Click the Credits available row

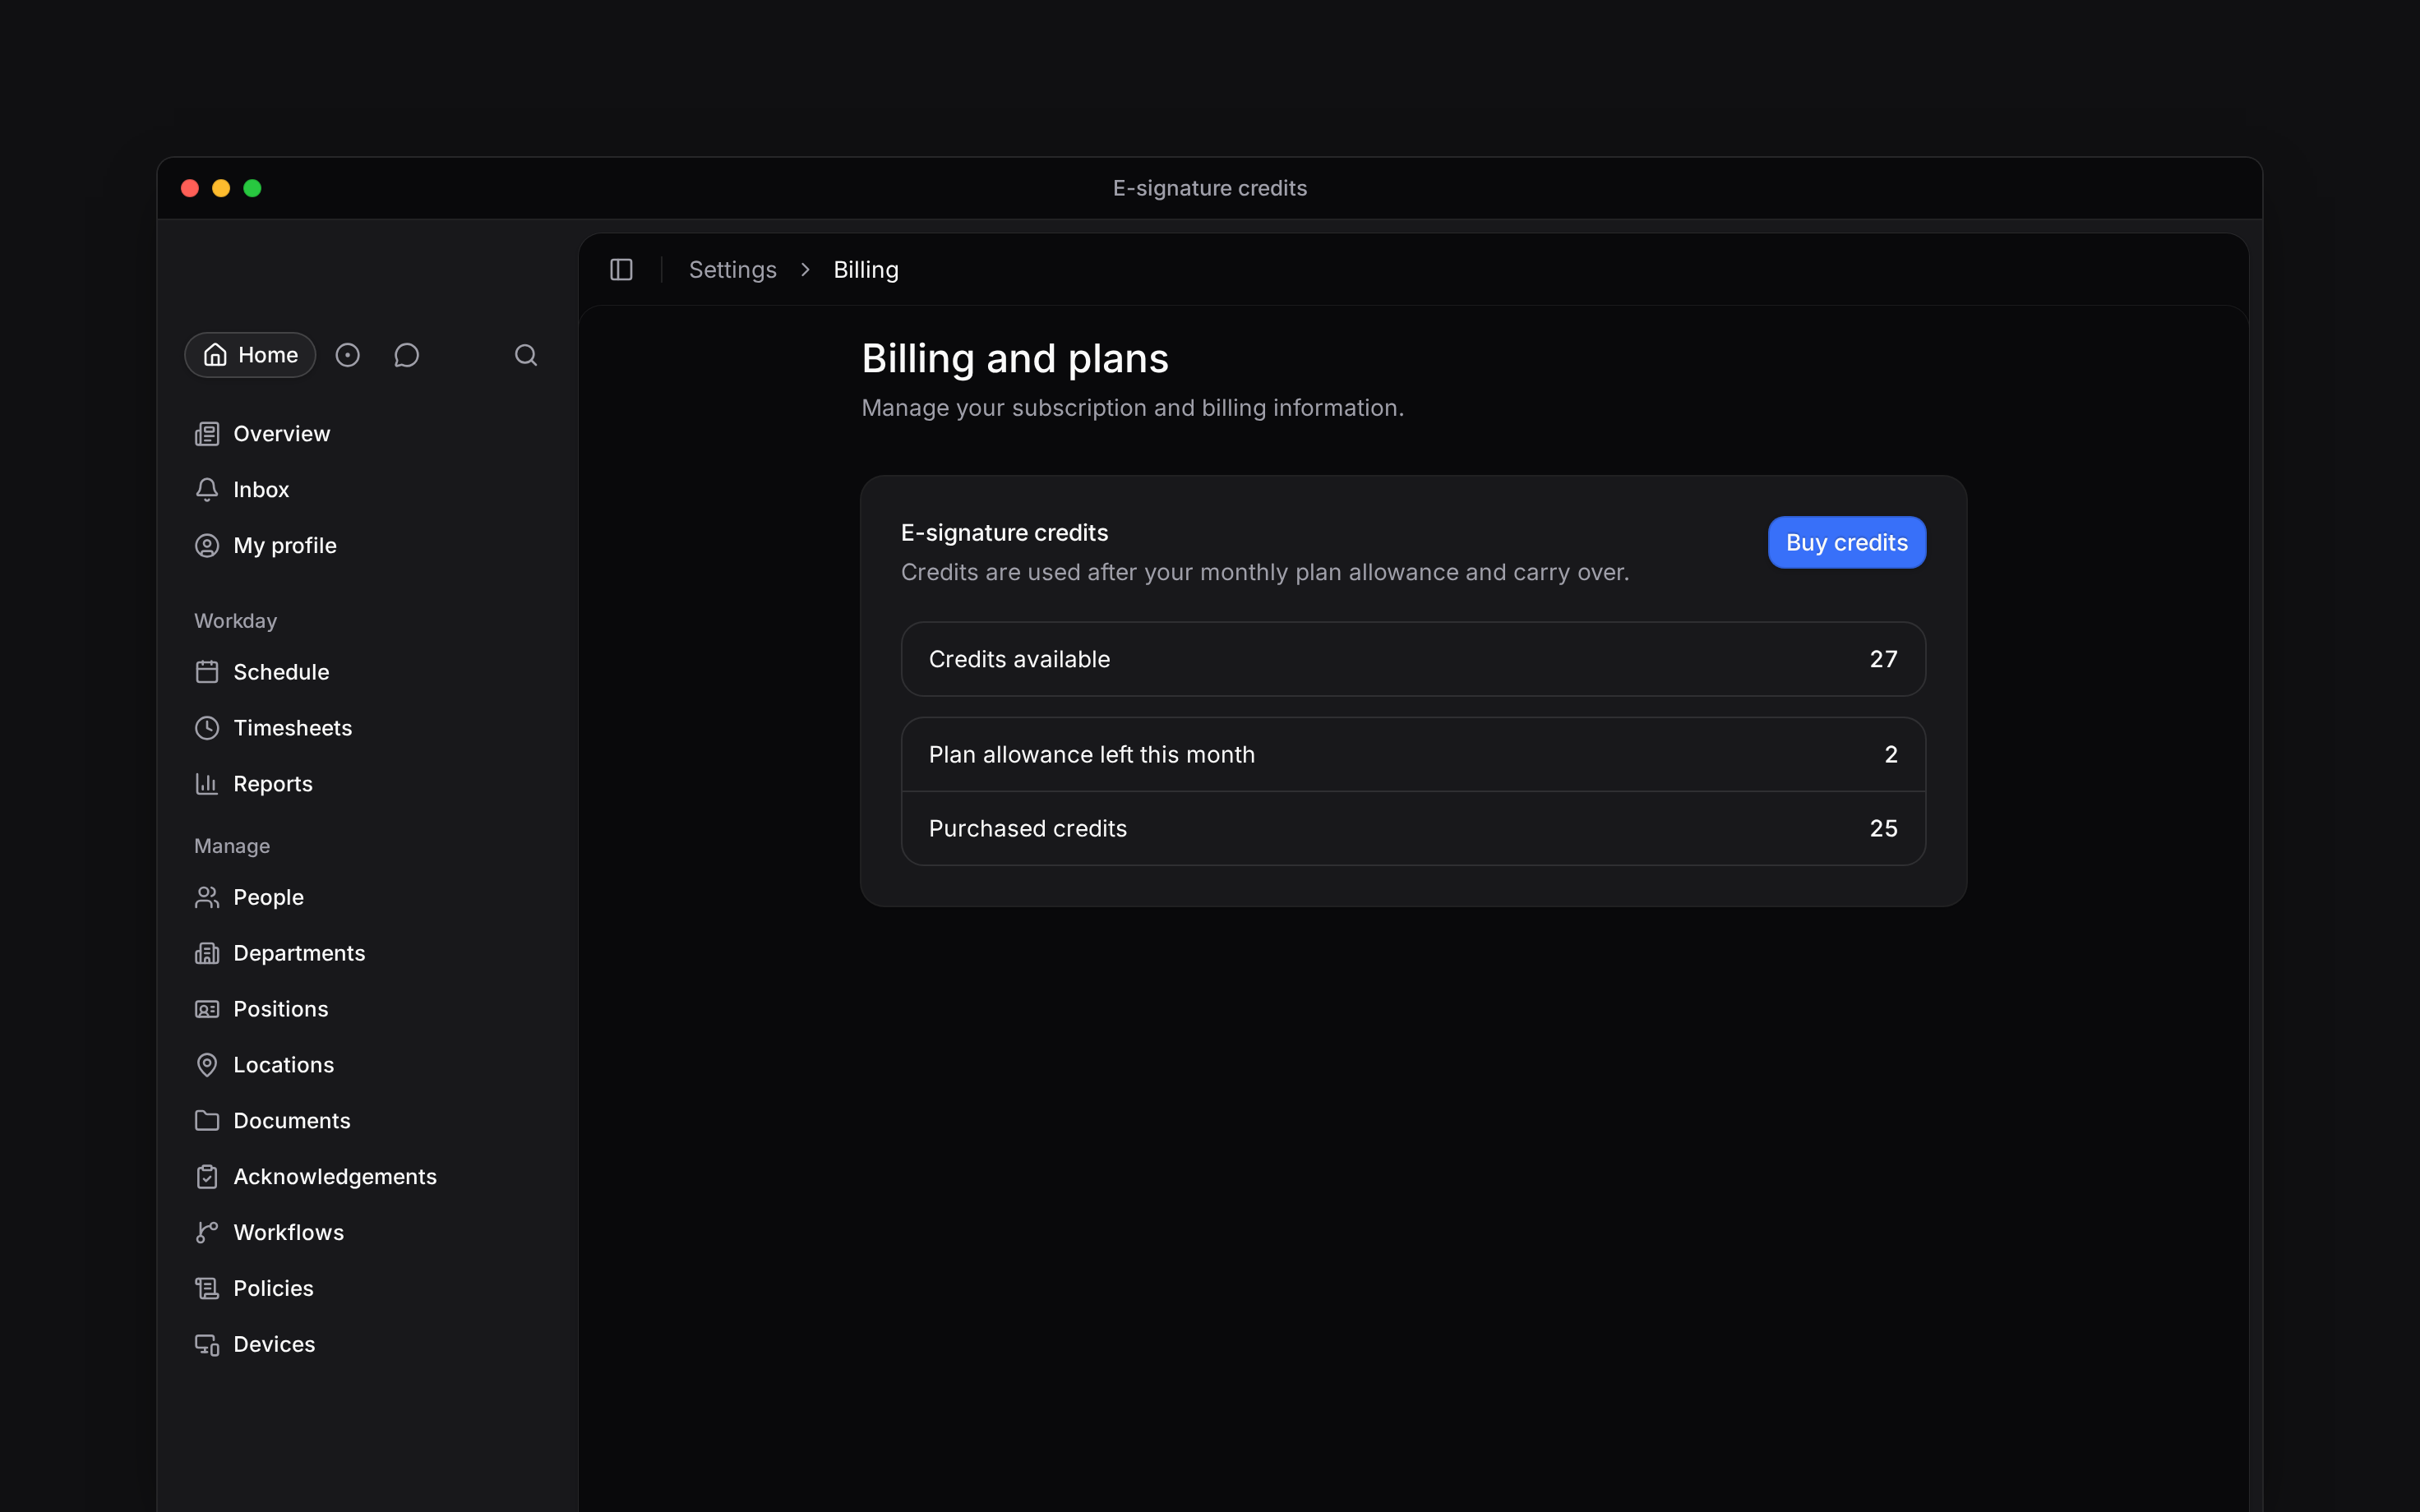[1413, 660]
